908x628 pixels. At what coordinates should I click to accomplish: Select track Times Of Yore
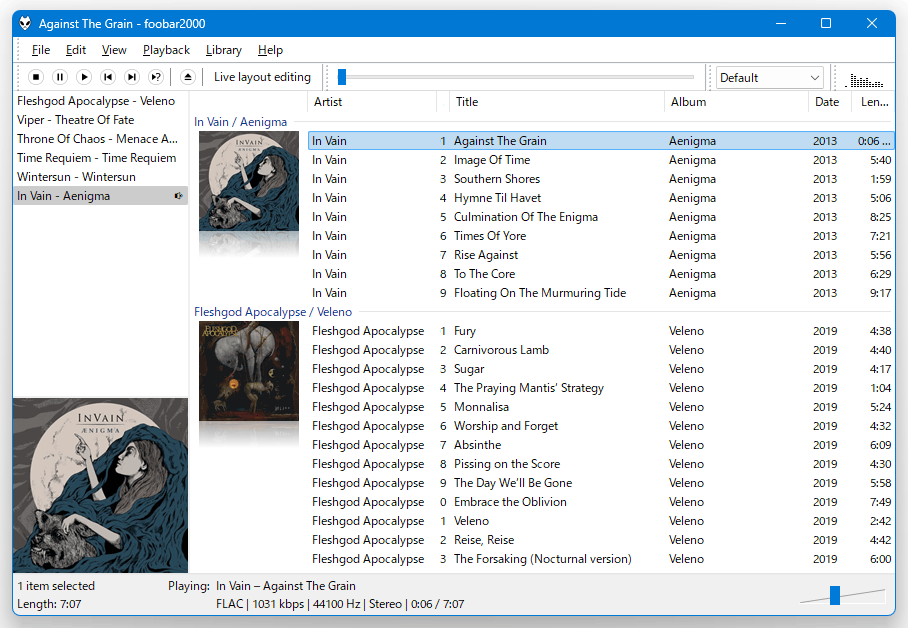(601, 236)
